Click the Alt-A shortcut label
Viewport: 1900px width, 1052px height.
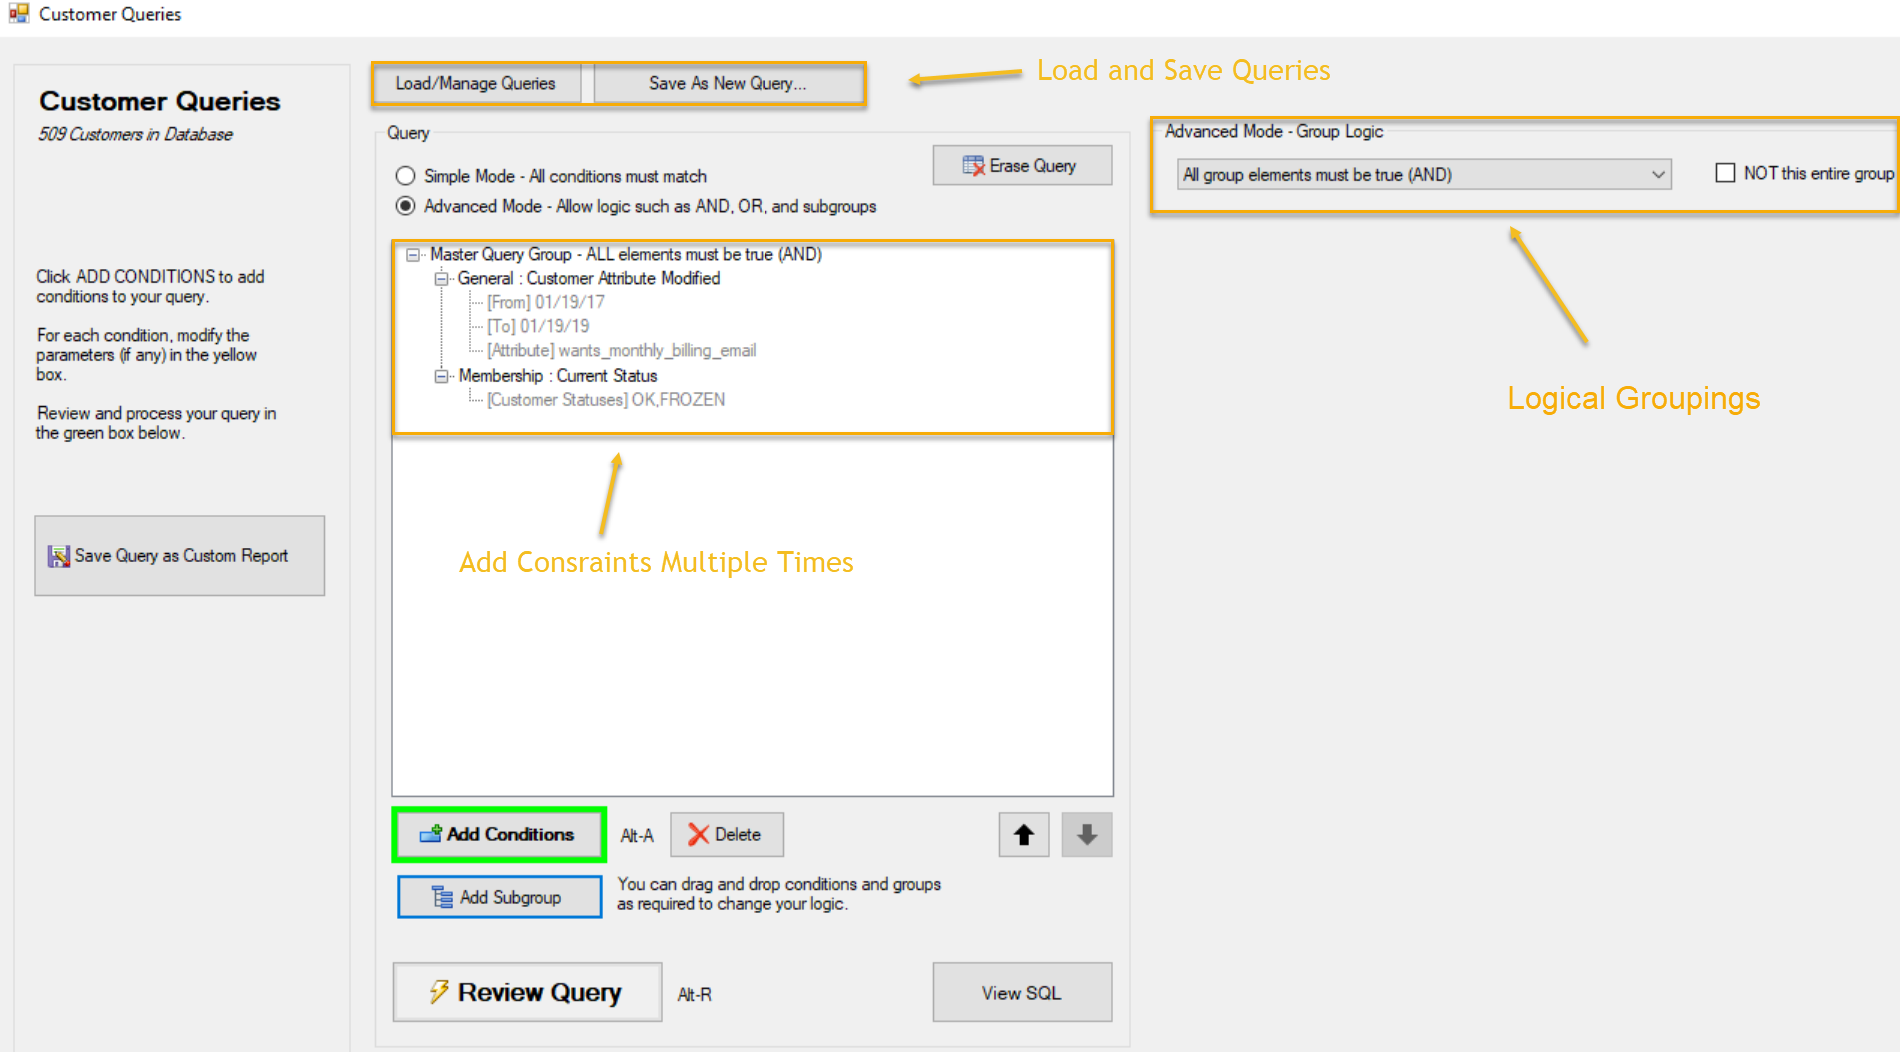pos(637,836)
